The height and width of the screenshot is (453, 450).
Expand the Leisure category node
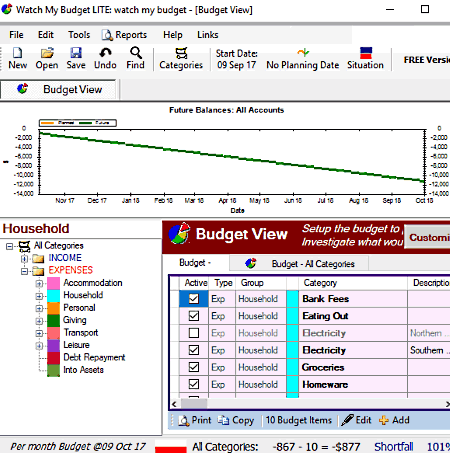point(39,346)
